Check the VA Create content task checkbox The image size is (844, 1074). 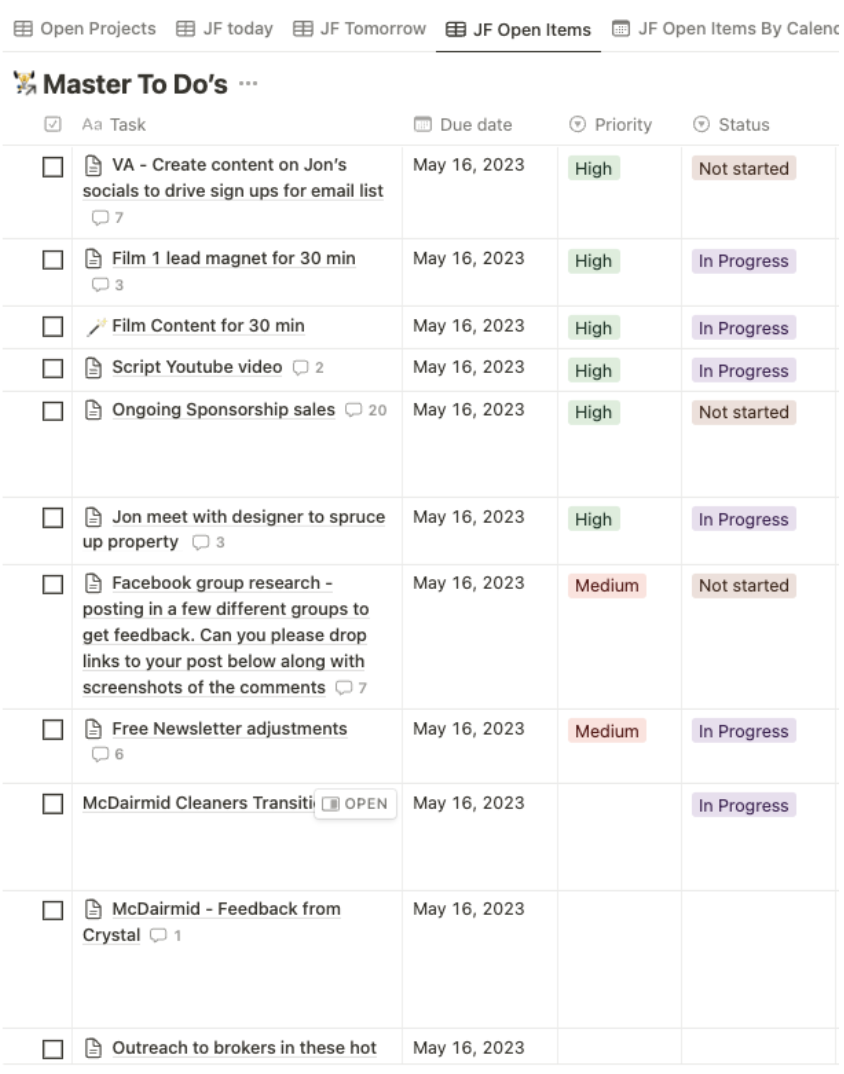53,167
